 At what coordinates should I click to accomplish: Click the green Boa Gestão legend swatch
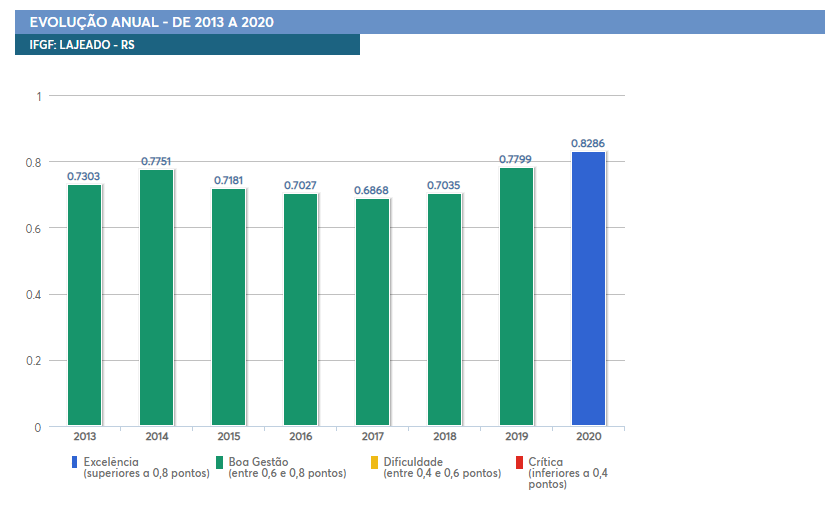[x=220, y=462]
